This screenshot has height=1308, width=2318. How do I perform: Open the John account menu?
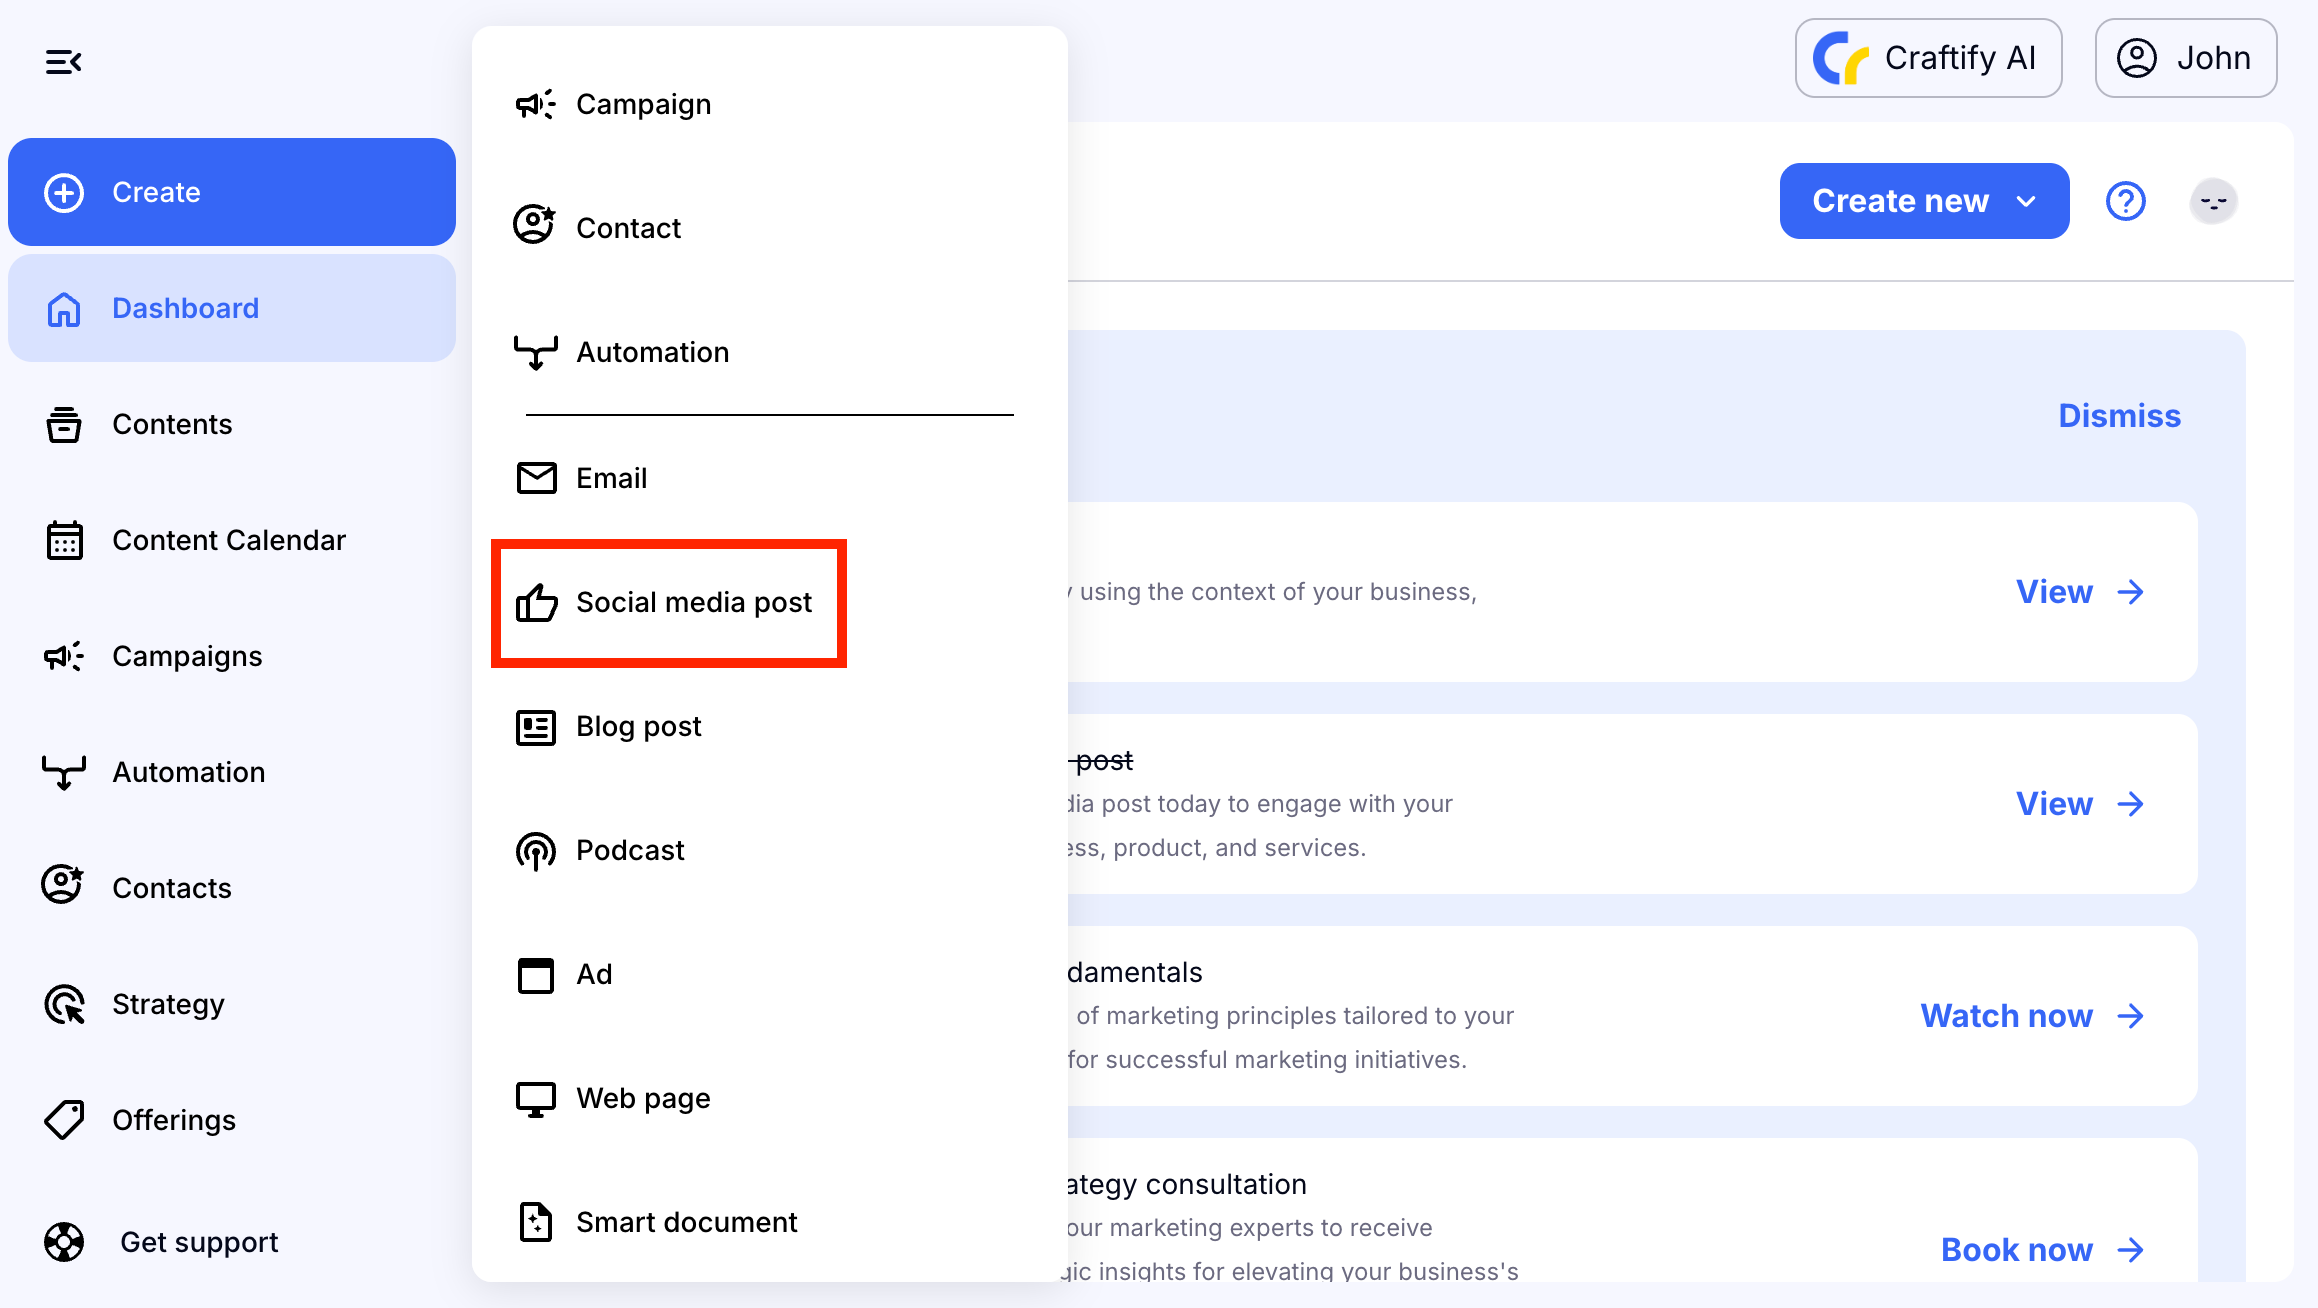(x=2185, y=58)
